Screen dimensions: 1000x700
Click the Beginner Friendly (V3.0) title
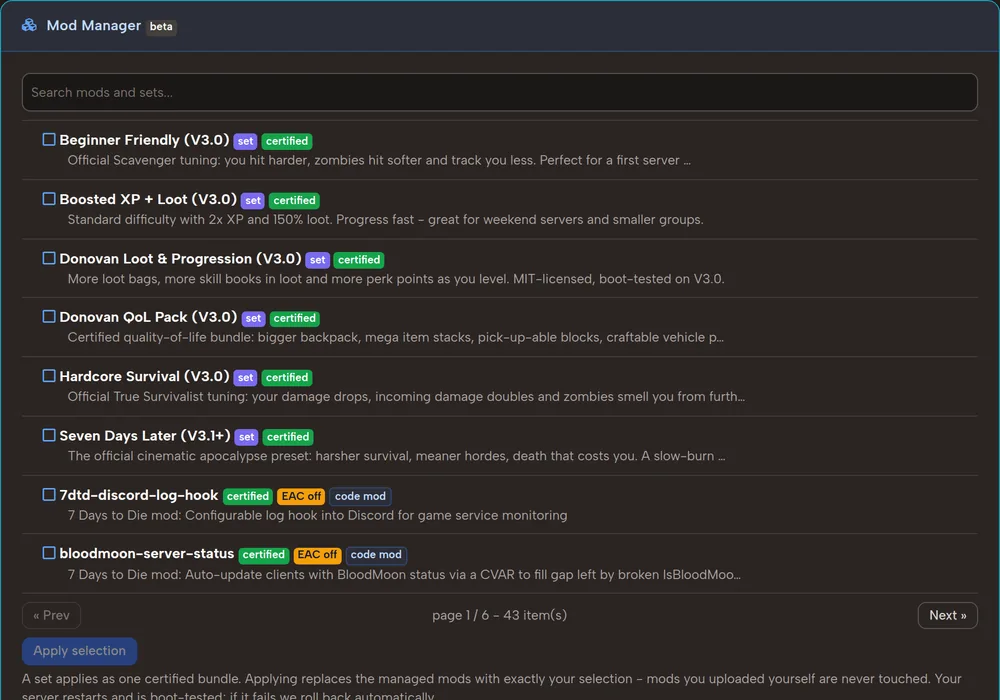[144, 140]
